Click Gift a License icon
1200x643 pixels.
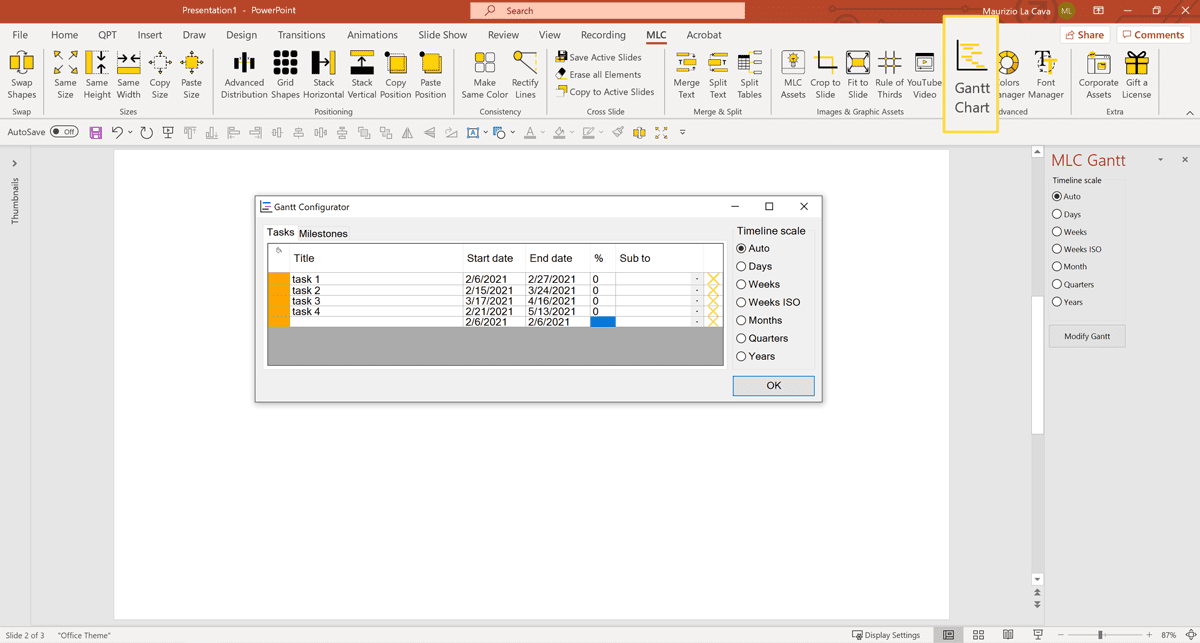tap(1136, 74)
